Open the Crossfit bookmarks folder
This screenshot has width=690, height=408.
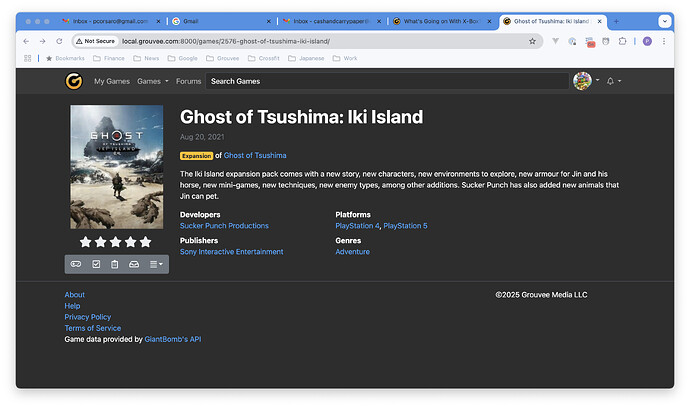coord(264,58)
